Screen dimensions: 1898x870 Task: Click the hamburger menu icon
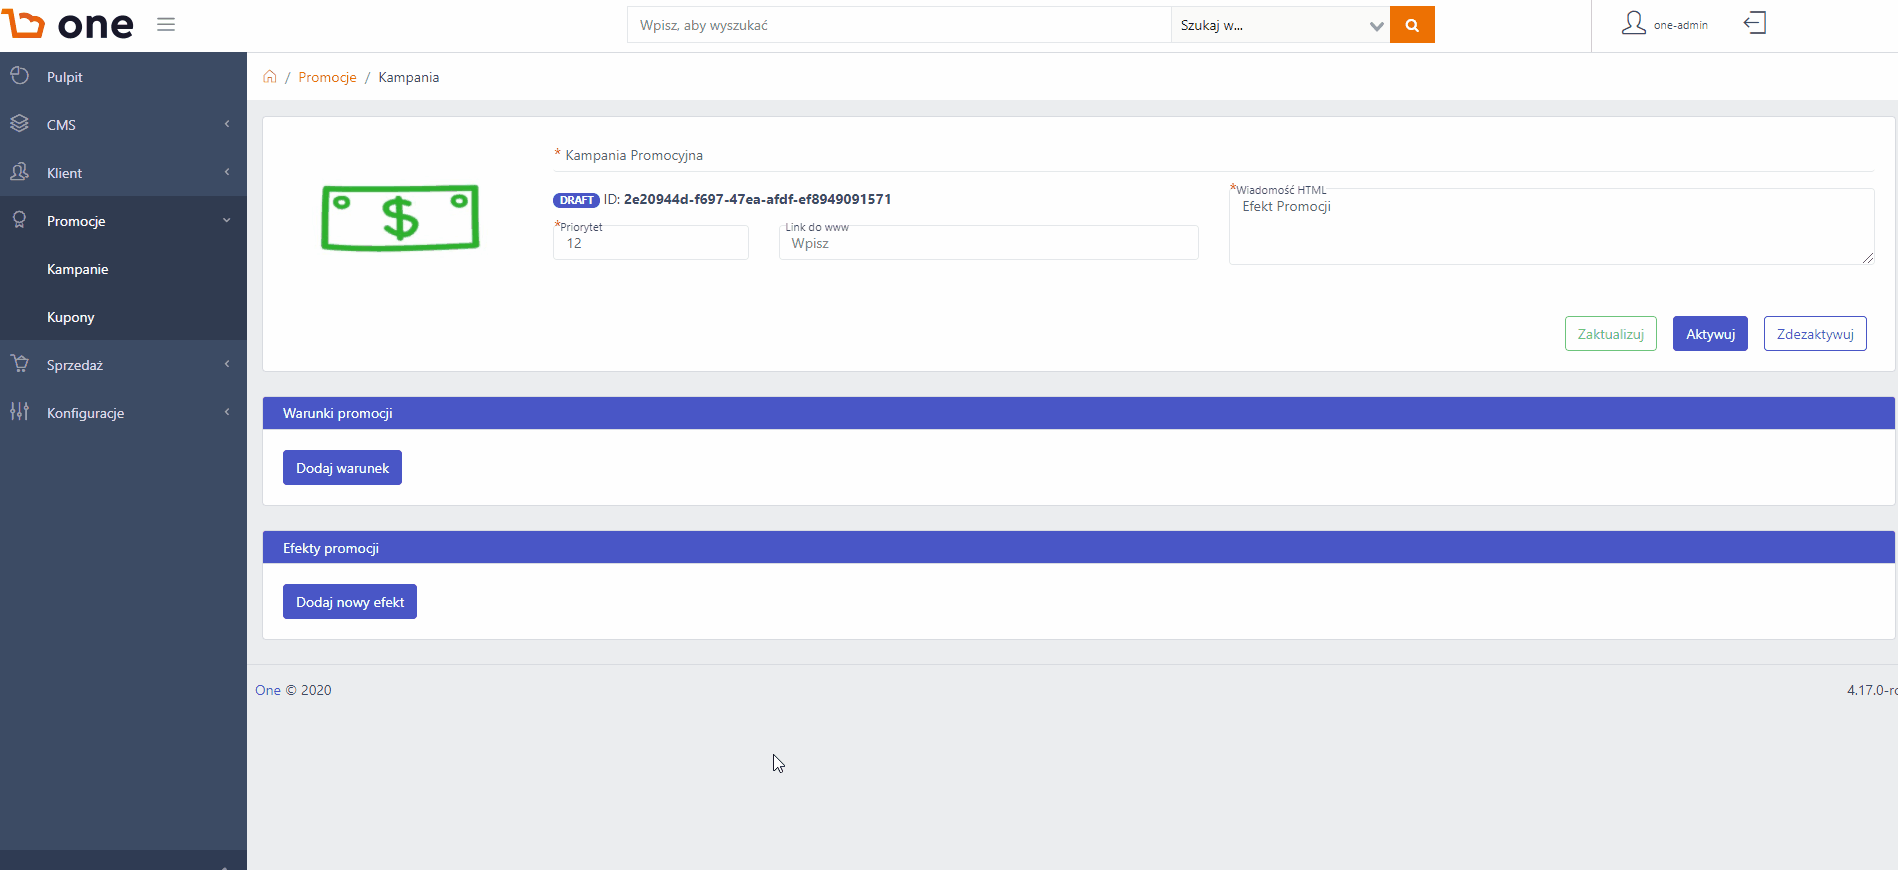(x=166, y=24)
